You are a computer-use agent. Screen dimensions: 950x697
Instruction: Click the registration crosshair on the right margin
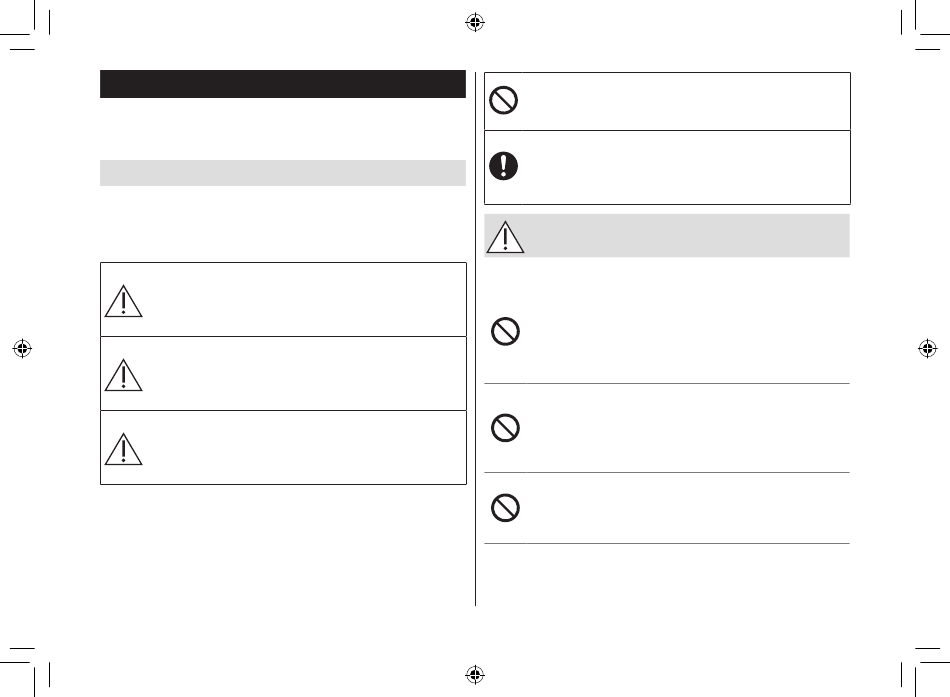(x=928, y=348)
